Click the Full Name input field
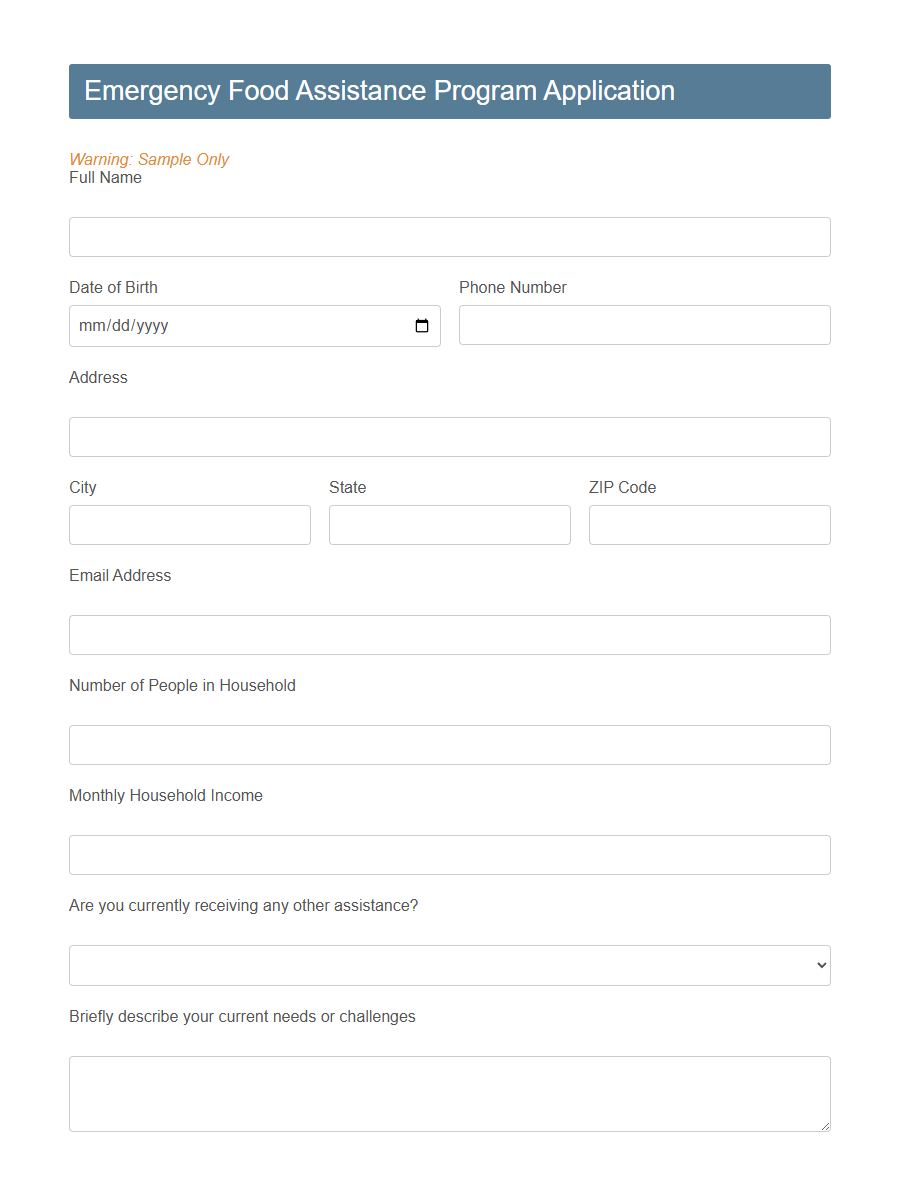This screenshot has height=1196, width=900. tap(449, 237)
